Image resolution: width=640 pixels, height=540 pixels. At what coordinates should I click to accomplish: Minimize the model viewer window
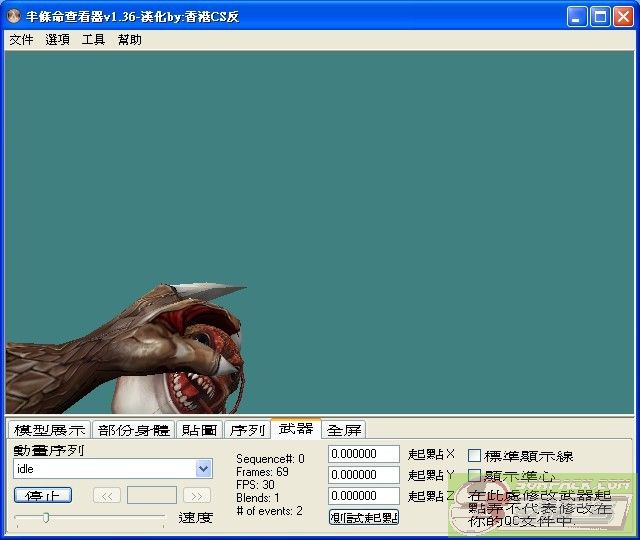[x=577, y=17]
